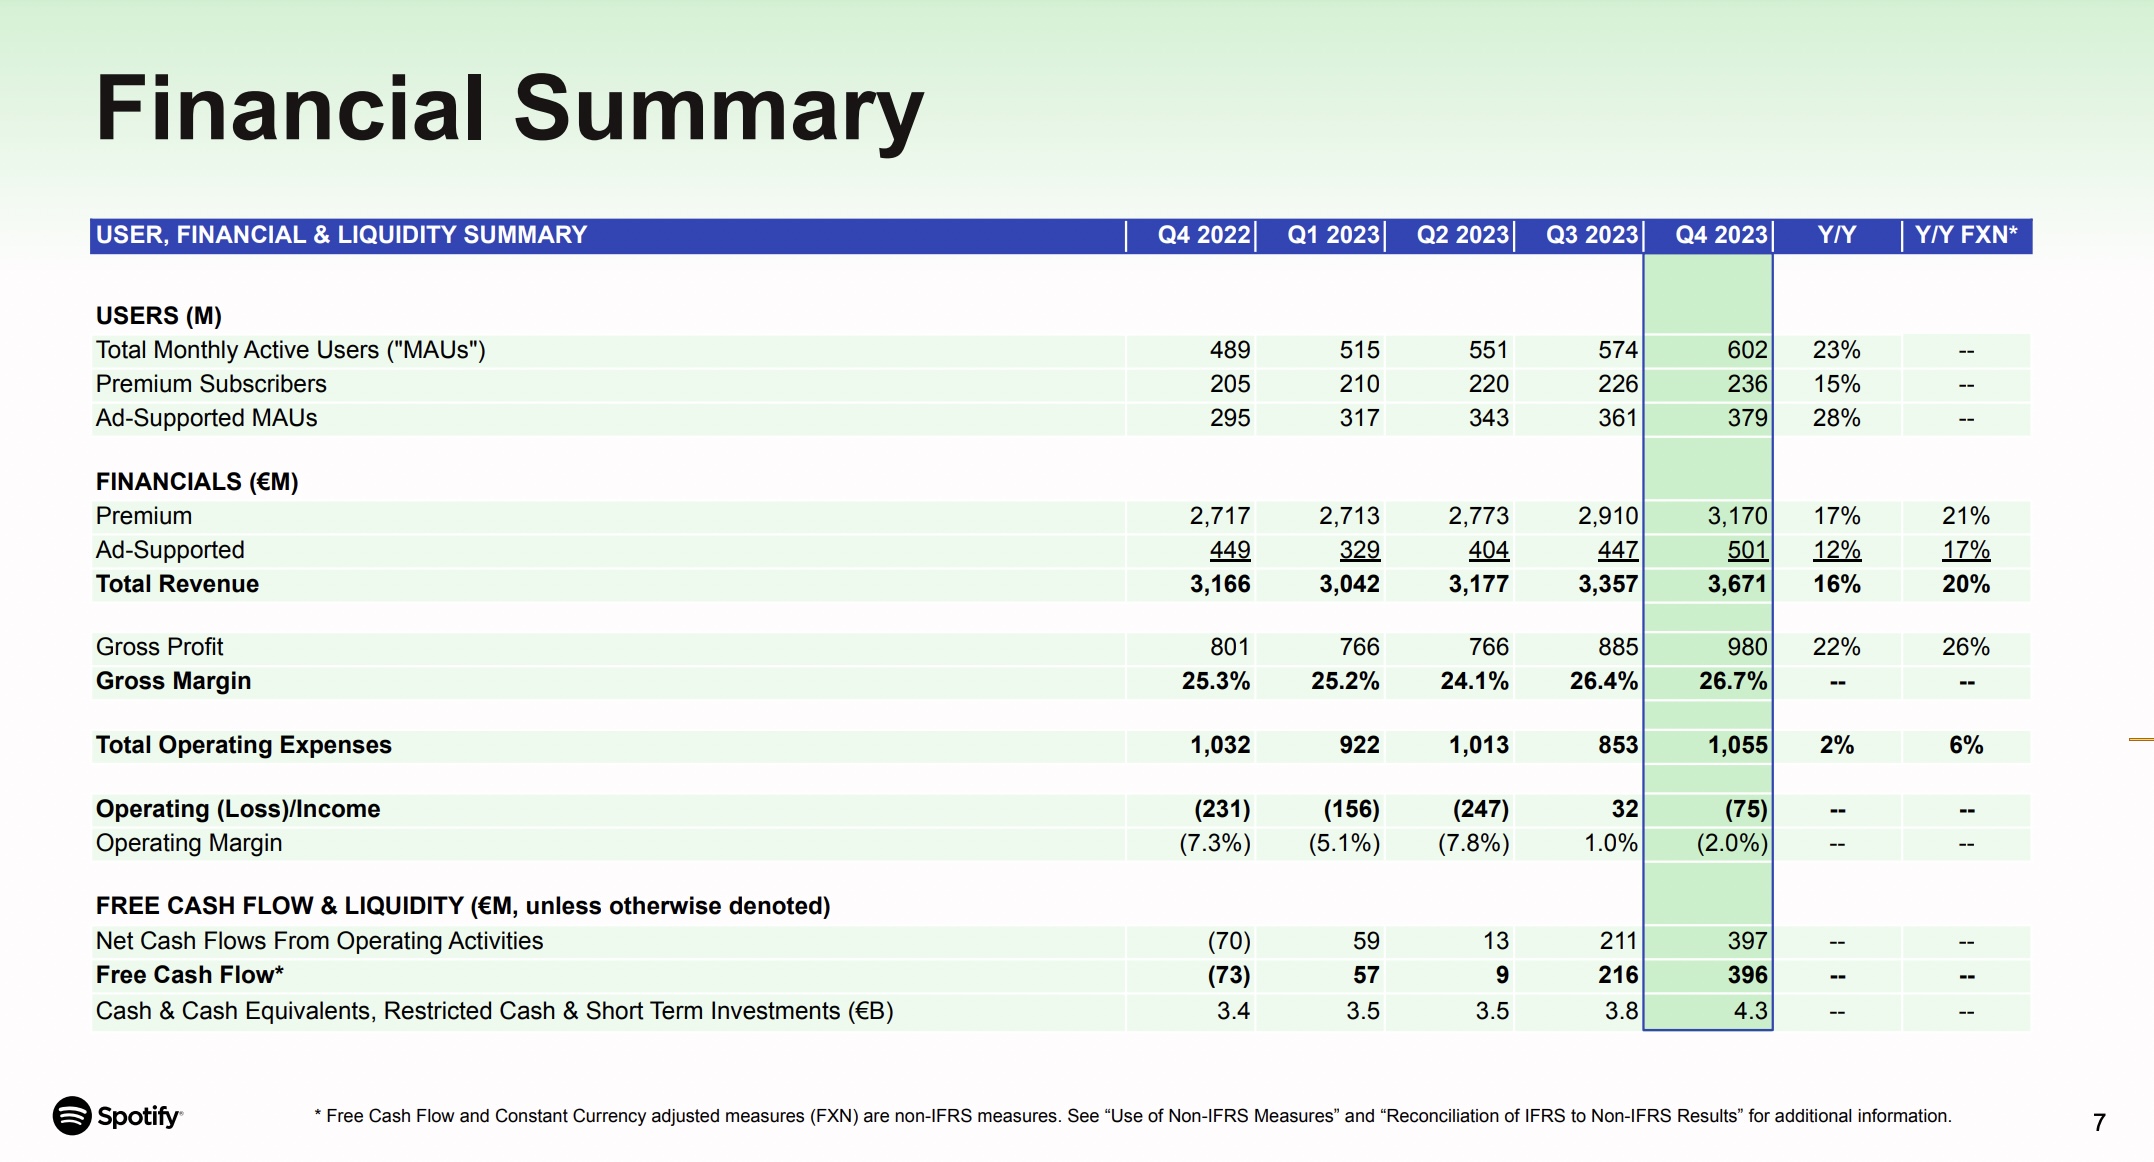Click the Q3 2023 Total Revenue value 3,357

(1608, 584)
